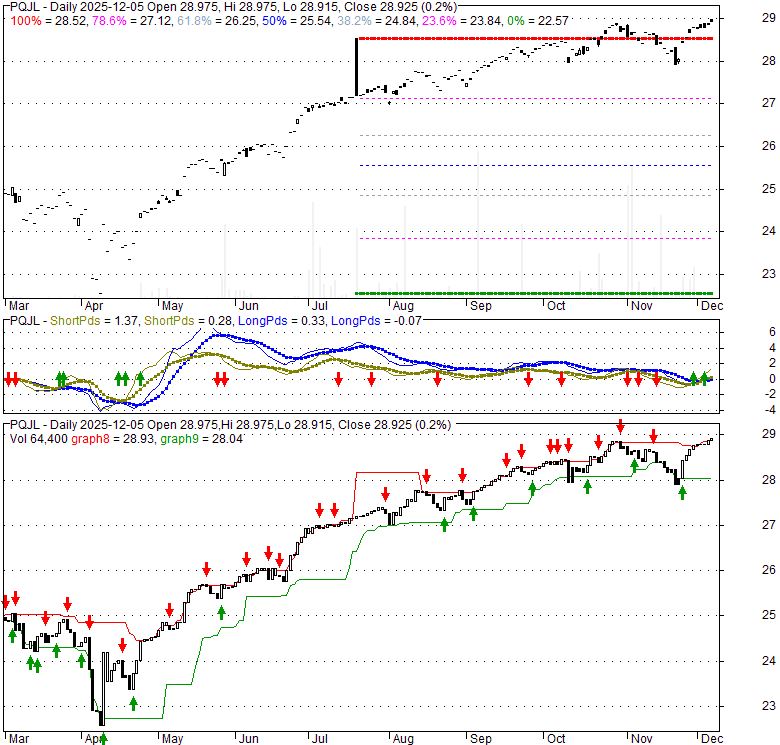This screenshot has height=745, width=780.
Task: Click the 'graph9 = 28.04' green label
Action: [x=201, y=439]
